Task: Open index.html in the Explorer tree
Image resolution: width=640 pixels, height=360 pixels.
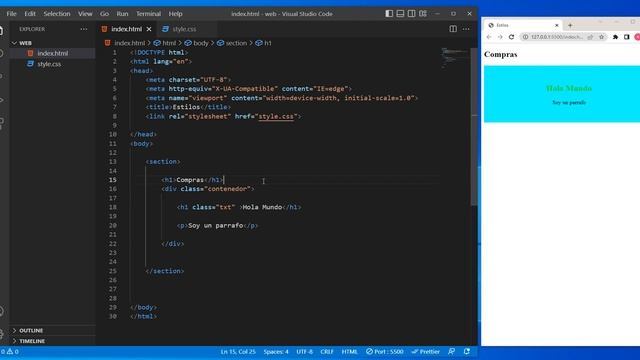Action: (x=53, y=53)
